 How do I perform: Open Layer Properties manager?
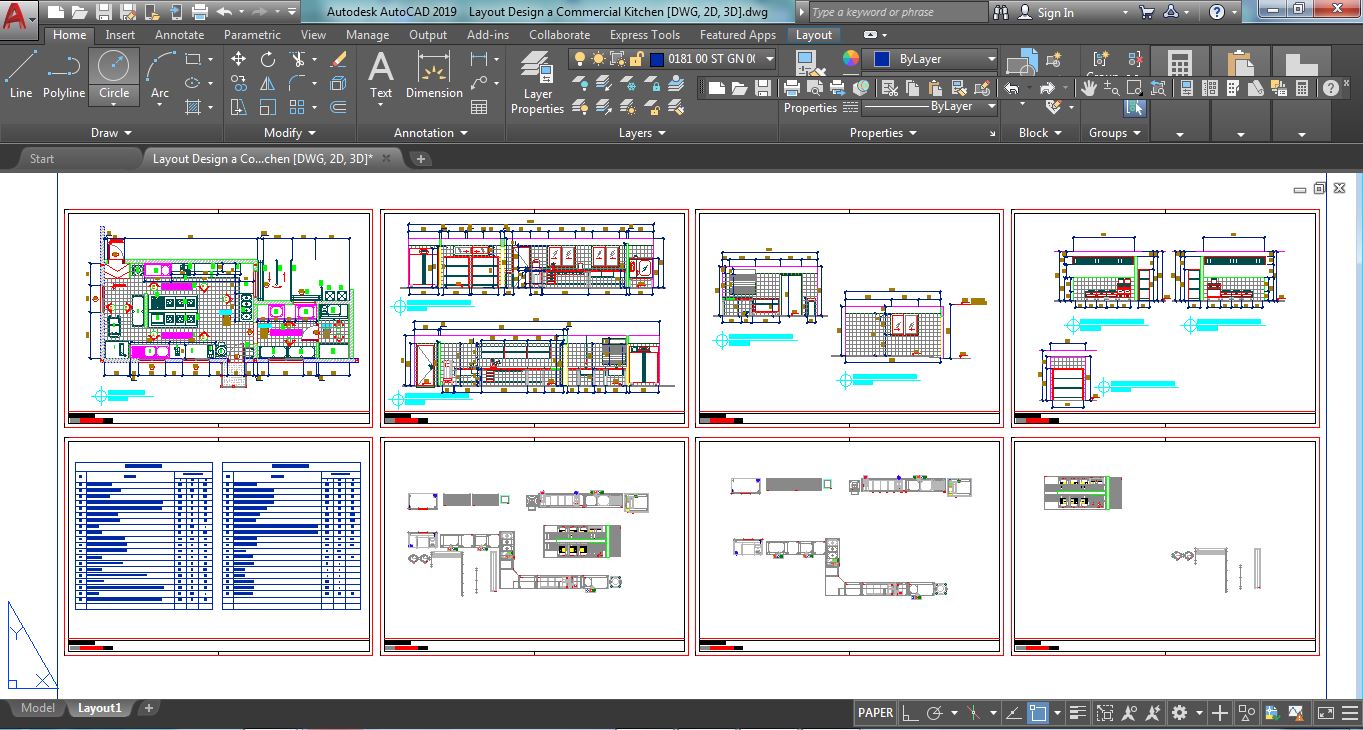(x=537, y=83)
